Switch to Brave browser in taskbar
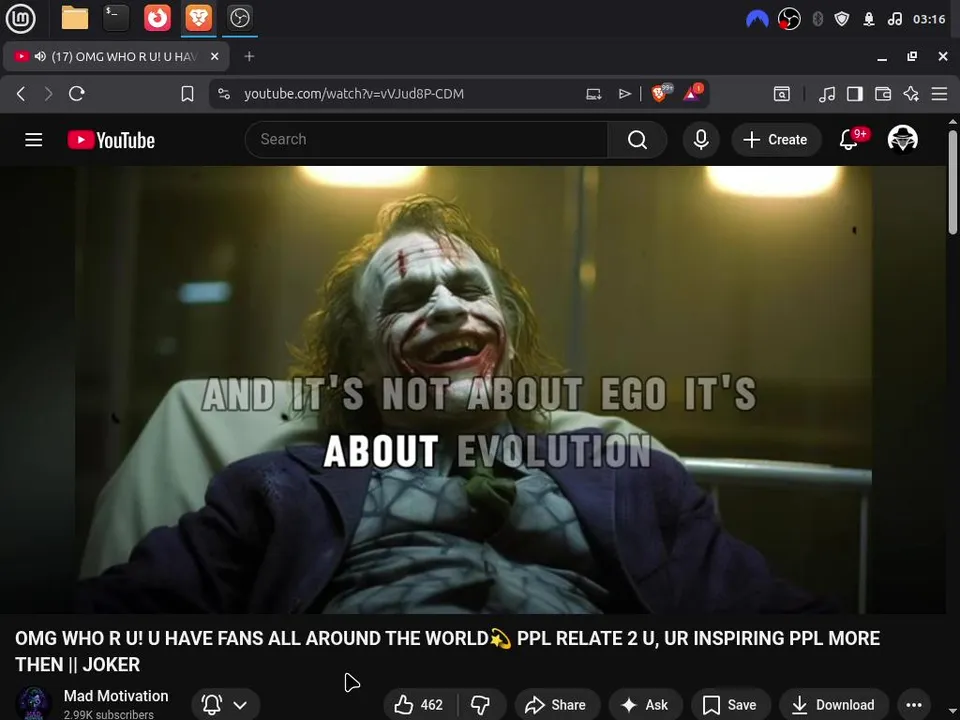Image resolution: width=960 pixels, height=720 pixels. coord(198,18)
